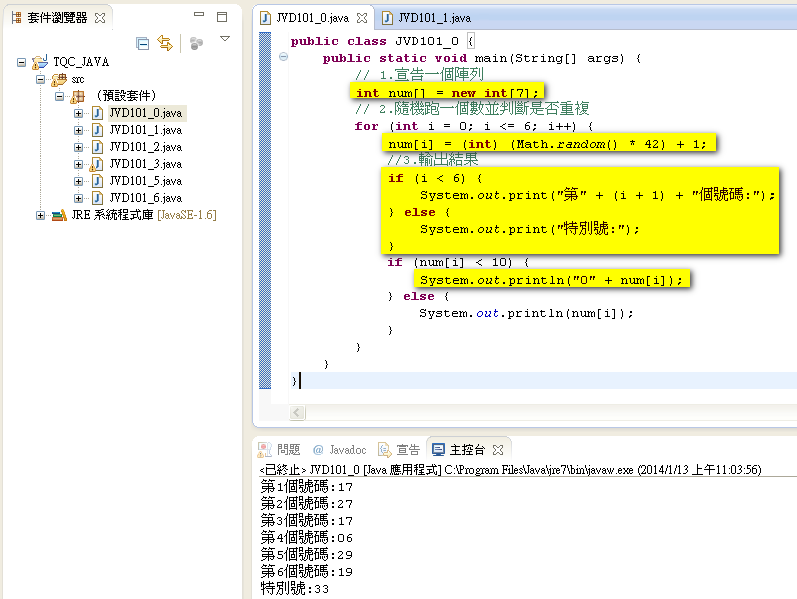Expand JVD101_5.java tree node
The image size is (797, 599).
click(78, 181)
